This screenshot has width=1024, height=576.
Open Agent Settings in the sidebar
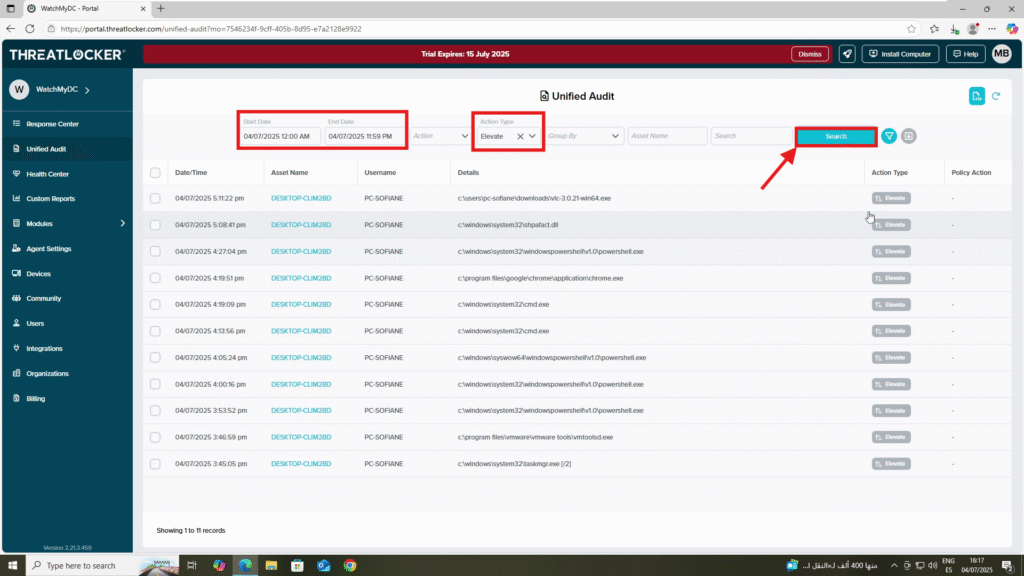[48, 249]
